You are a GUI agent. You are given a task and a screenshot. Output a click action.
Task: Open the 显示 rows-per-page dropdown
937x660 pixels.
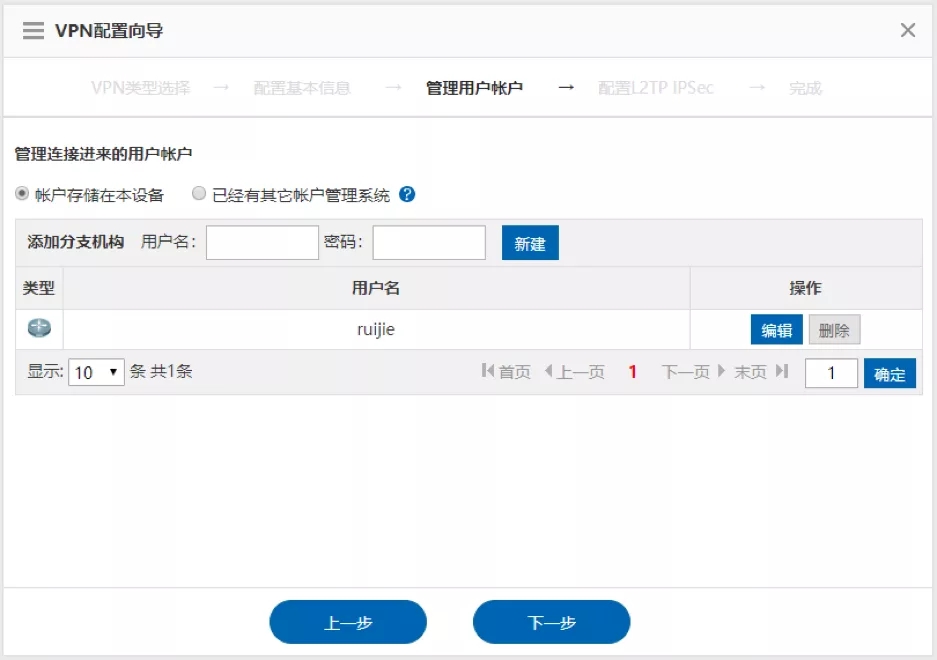96,372
